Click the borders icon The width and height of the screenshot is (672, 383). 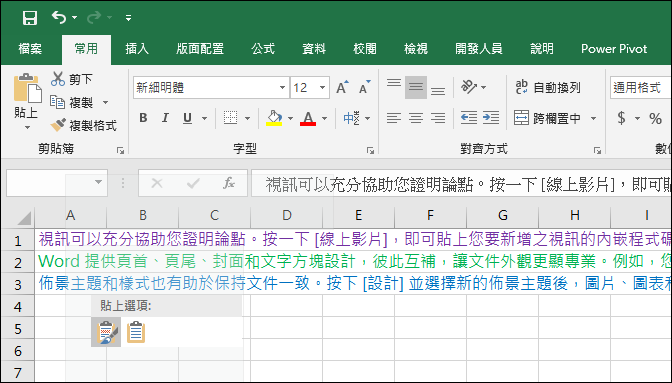(x=231, y=118)
